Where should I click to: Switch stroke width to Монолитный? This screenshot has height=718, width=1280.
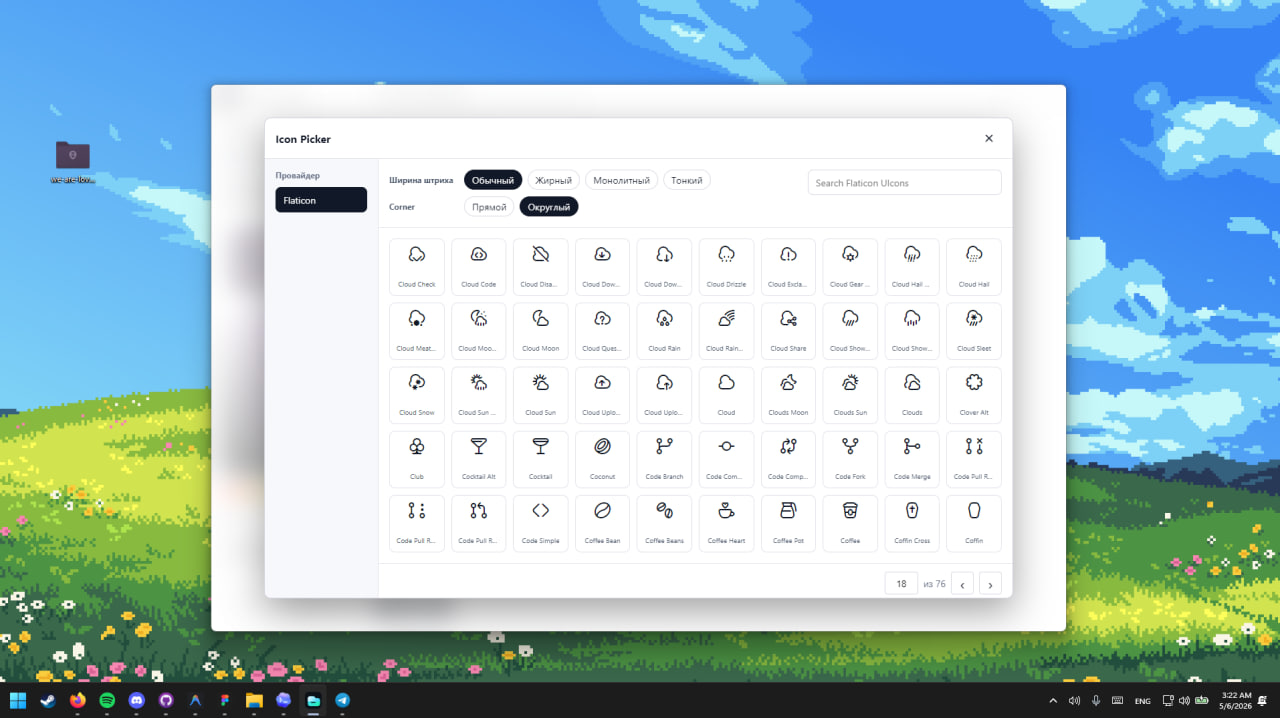pyautogui.click(x=621, y=180)
